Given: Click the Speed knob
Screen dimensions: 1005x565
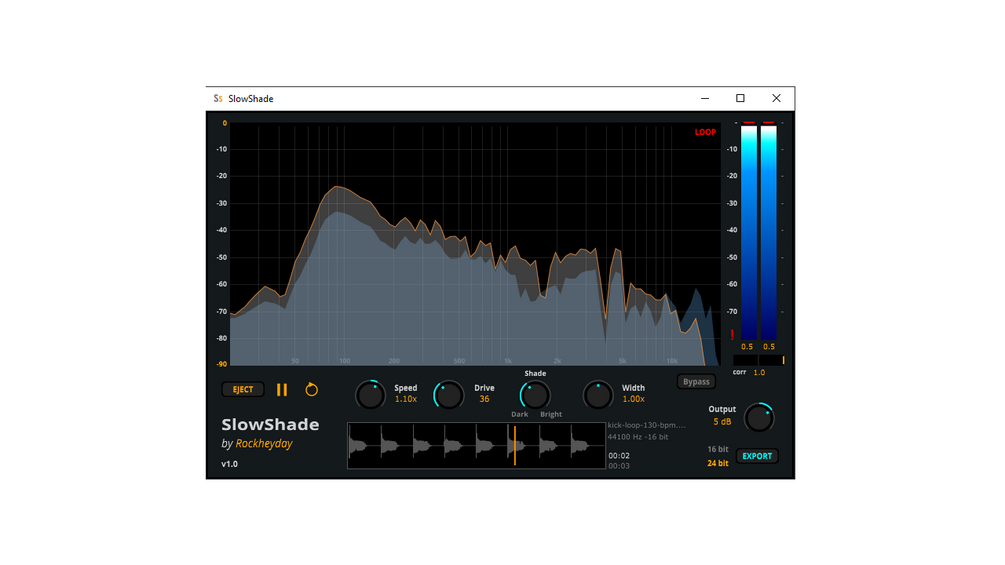Looking at the screenshot, I should (370, 395).
